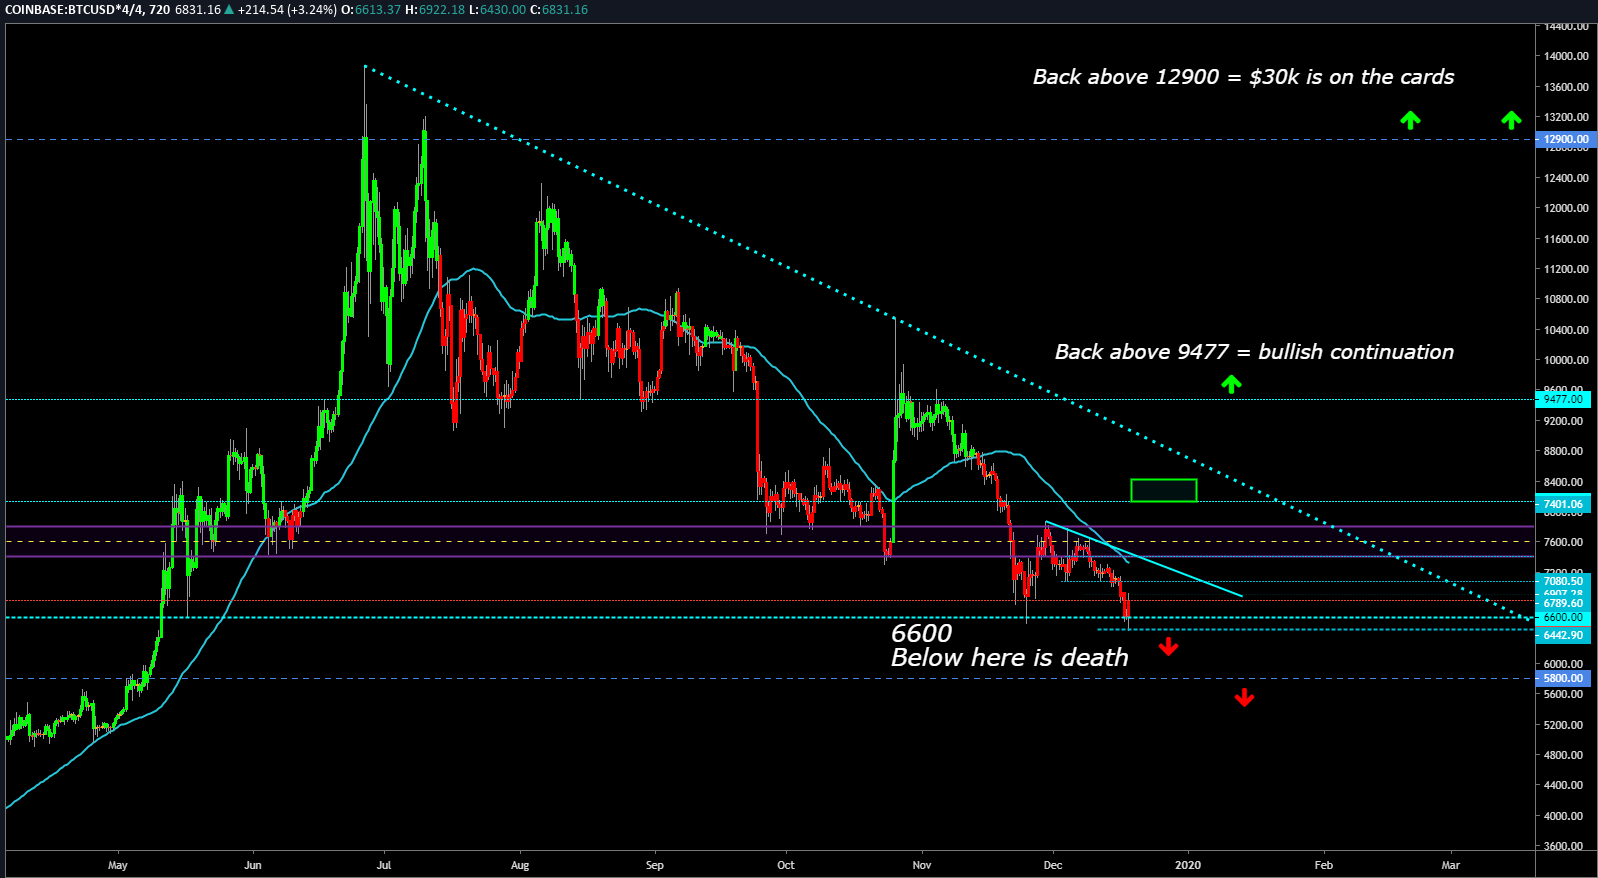Select 'Back above 9477 = bullish continuation' text
This screenshot has height=878, width=1598.
[x=1254, y=352]
